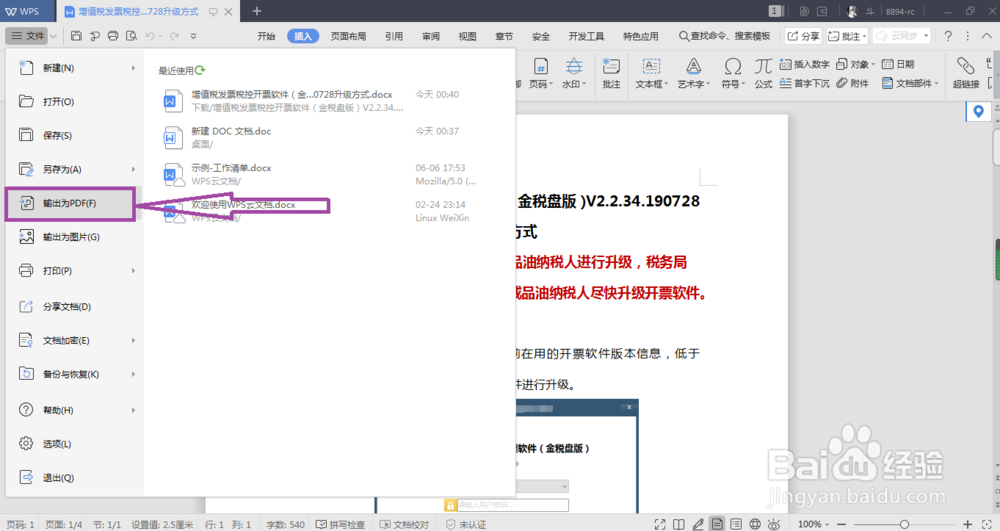The width and height of the screenshot is (1000, 531).
Task: Choose 保存(S) in file menu
Action: 74,135
